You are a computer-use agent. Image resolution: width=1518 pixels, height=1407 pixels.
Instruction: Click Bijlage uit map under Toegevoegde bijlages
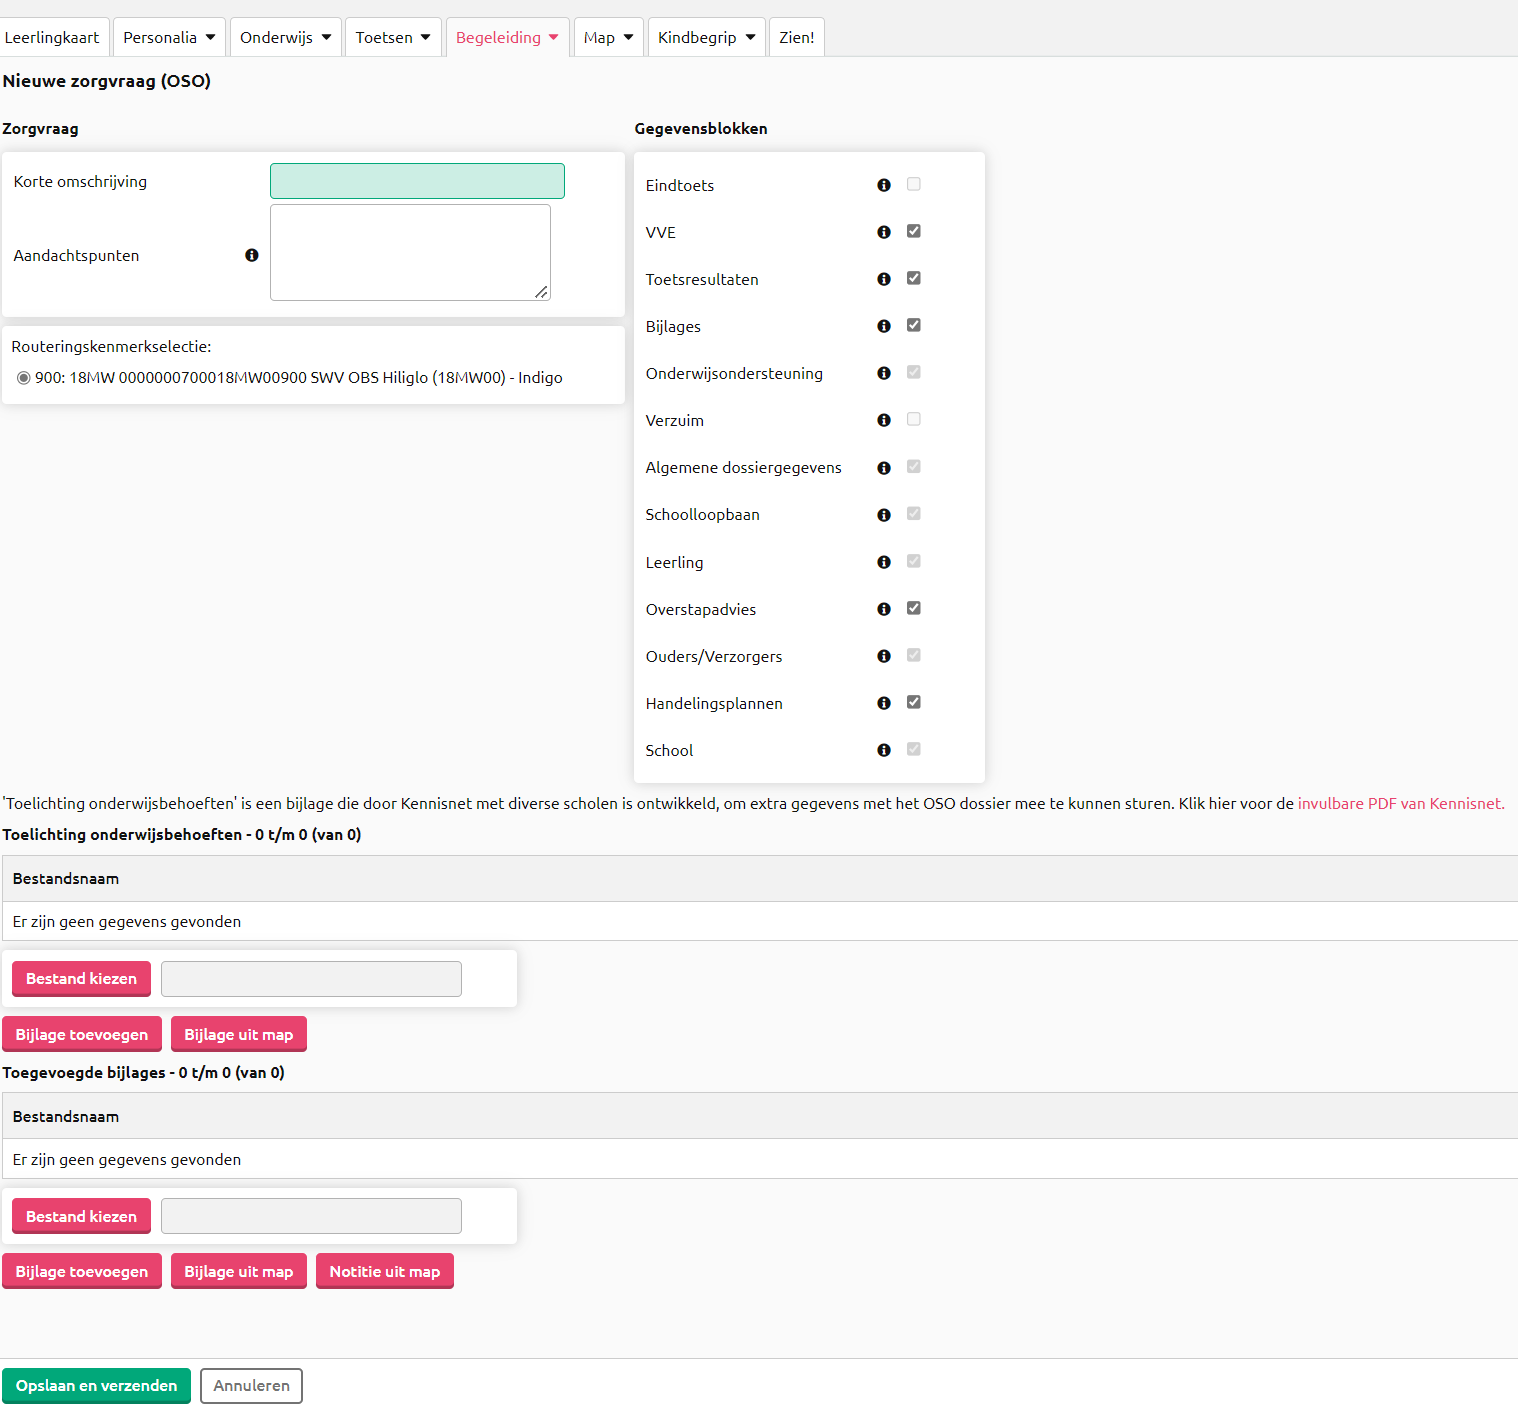click(x=239, y=1272)
